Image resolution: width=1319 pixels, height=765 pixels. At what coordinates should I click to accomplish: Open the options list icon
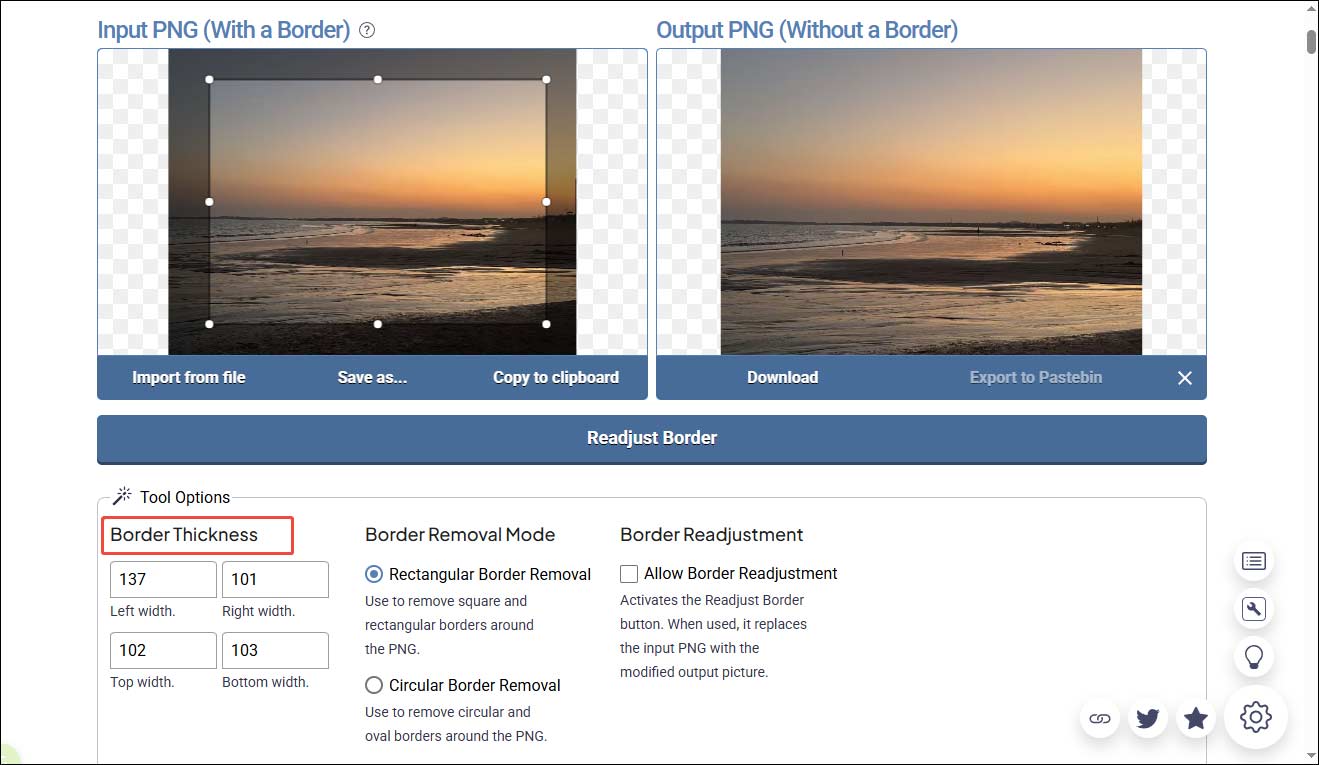pos(1254,561)
